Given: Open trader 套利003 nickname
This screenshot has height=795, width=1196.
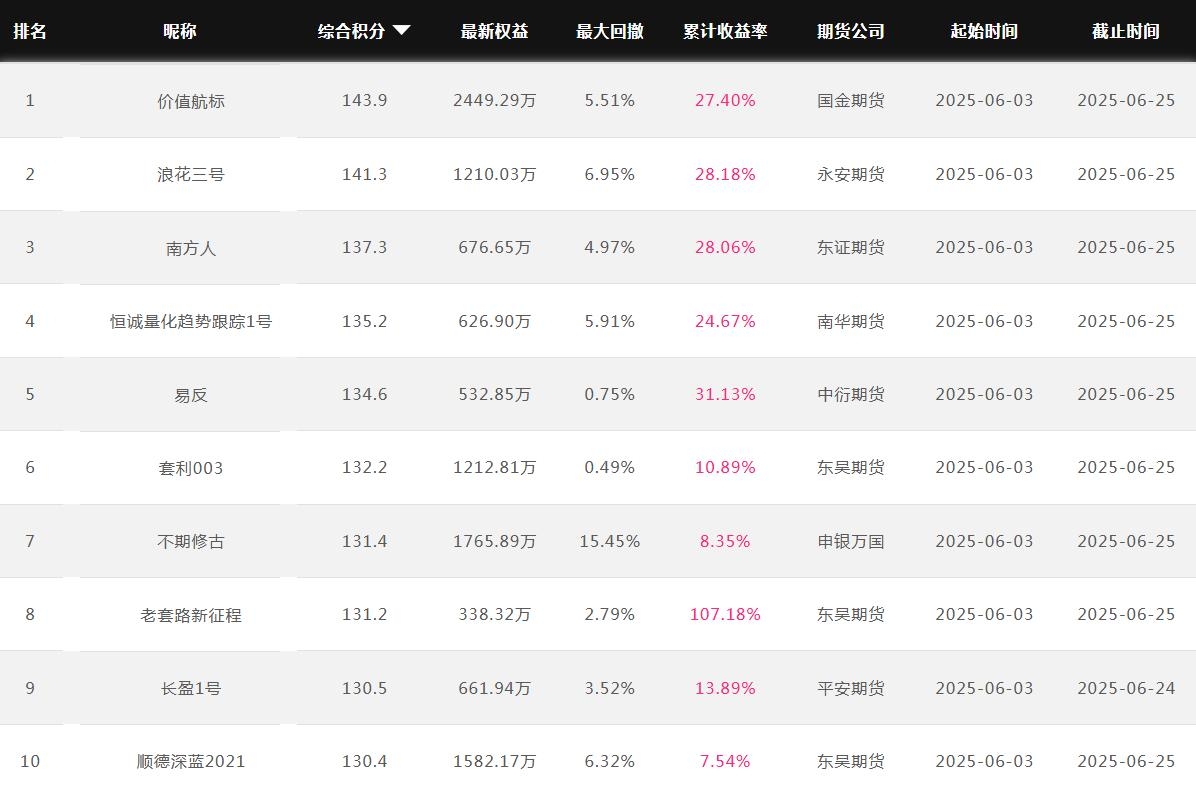Looking at the screenshot, I should coord(191,468).
